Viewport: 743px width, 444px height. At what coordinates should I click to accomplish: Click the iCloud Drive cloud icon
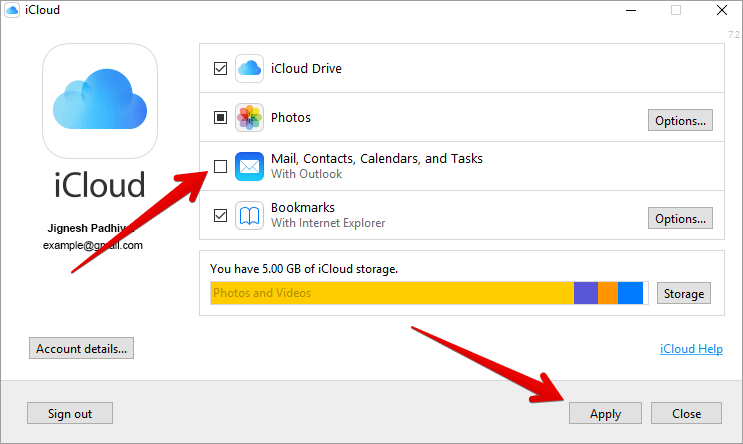tap(249, 69)
